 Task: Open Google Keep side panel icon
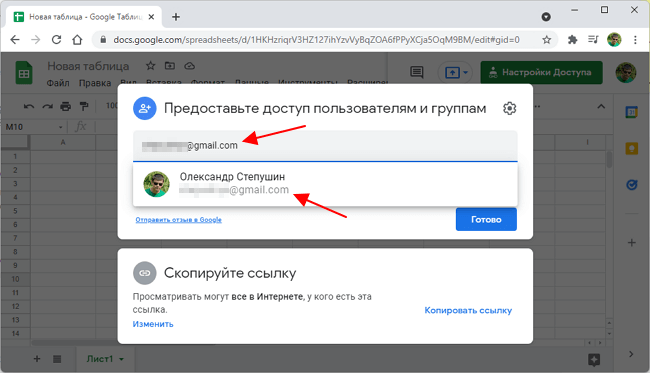631,148
